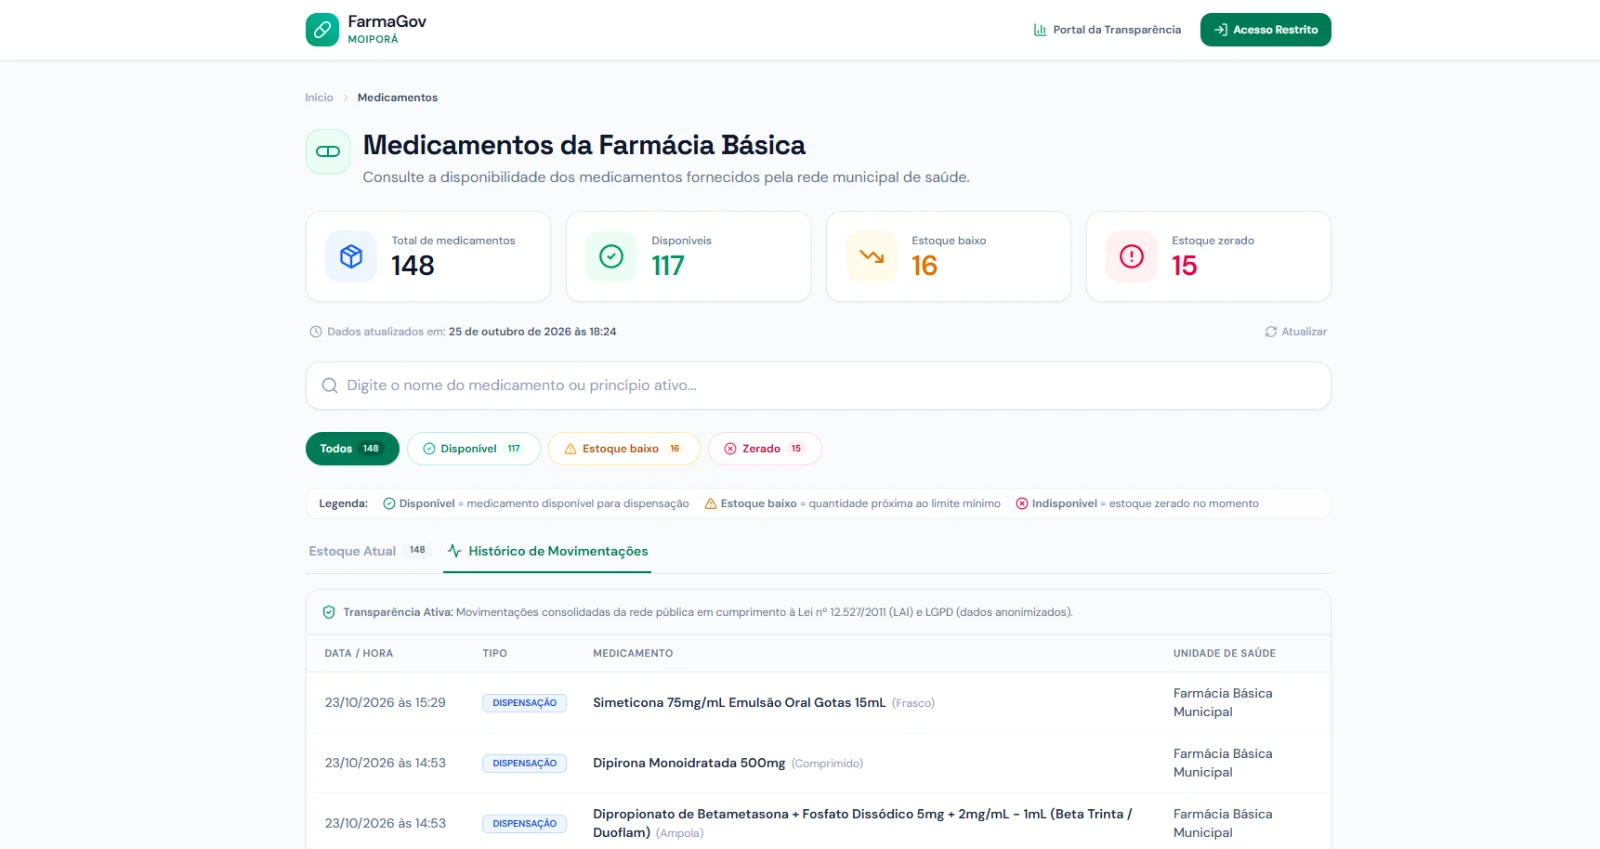Click the Dipropionato de Betametasona medication name
The image size is (1600, 849).
click(x=862, y=823)
